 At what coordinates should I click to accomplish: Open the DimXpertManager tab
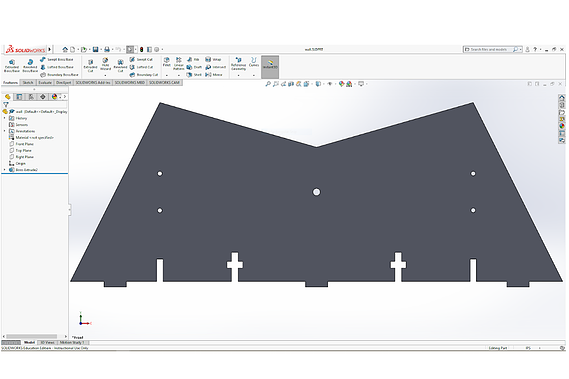point(43,97)
